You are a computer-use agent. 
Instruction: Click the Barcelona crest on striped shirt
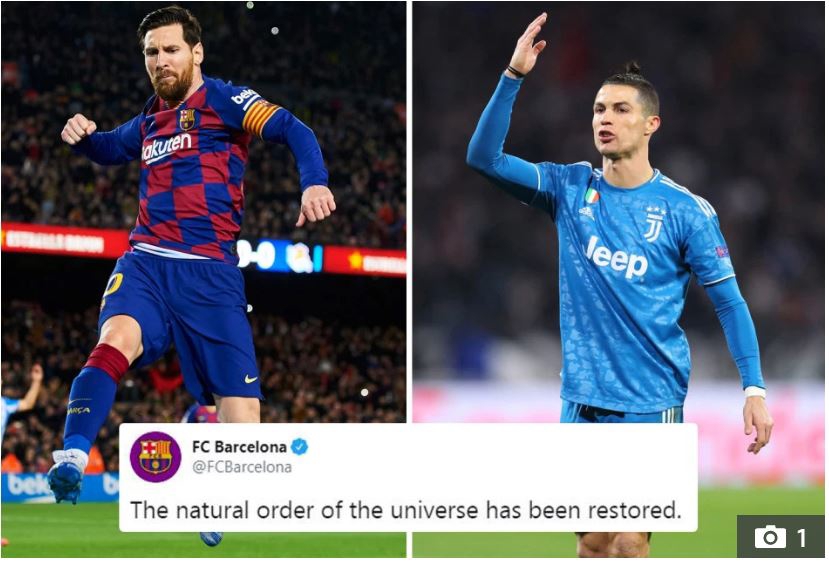187,119
